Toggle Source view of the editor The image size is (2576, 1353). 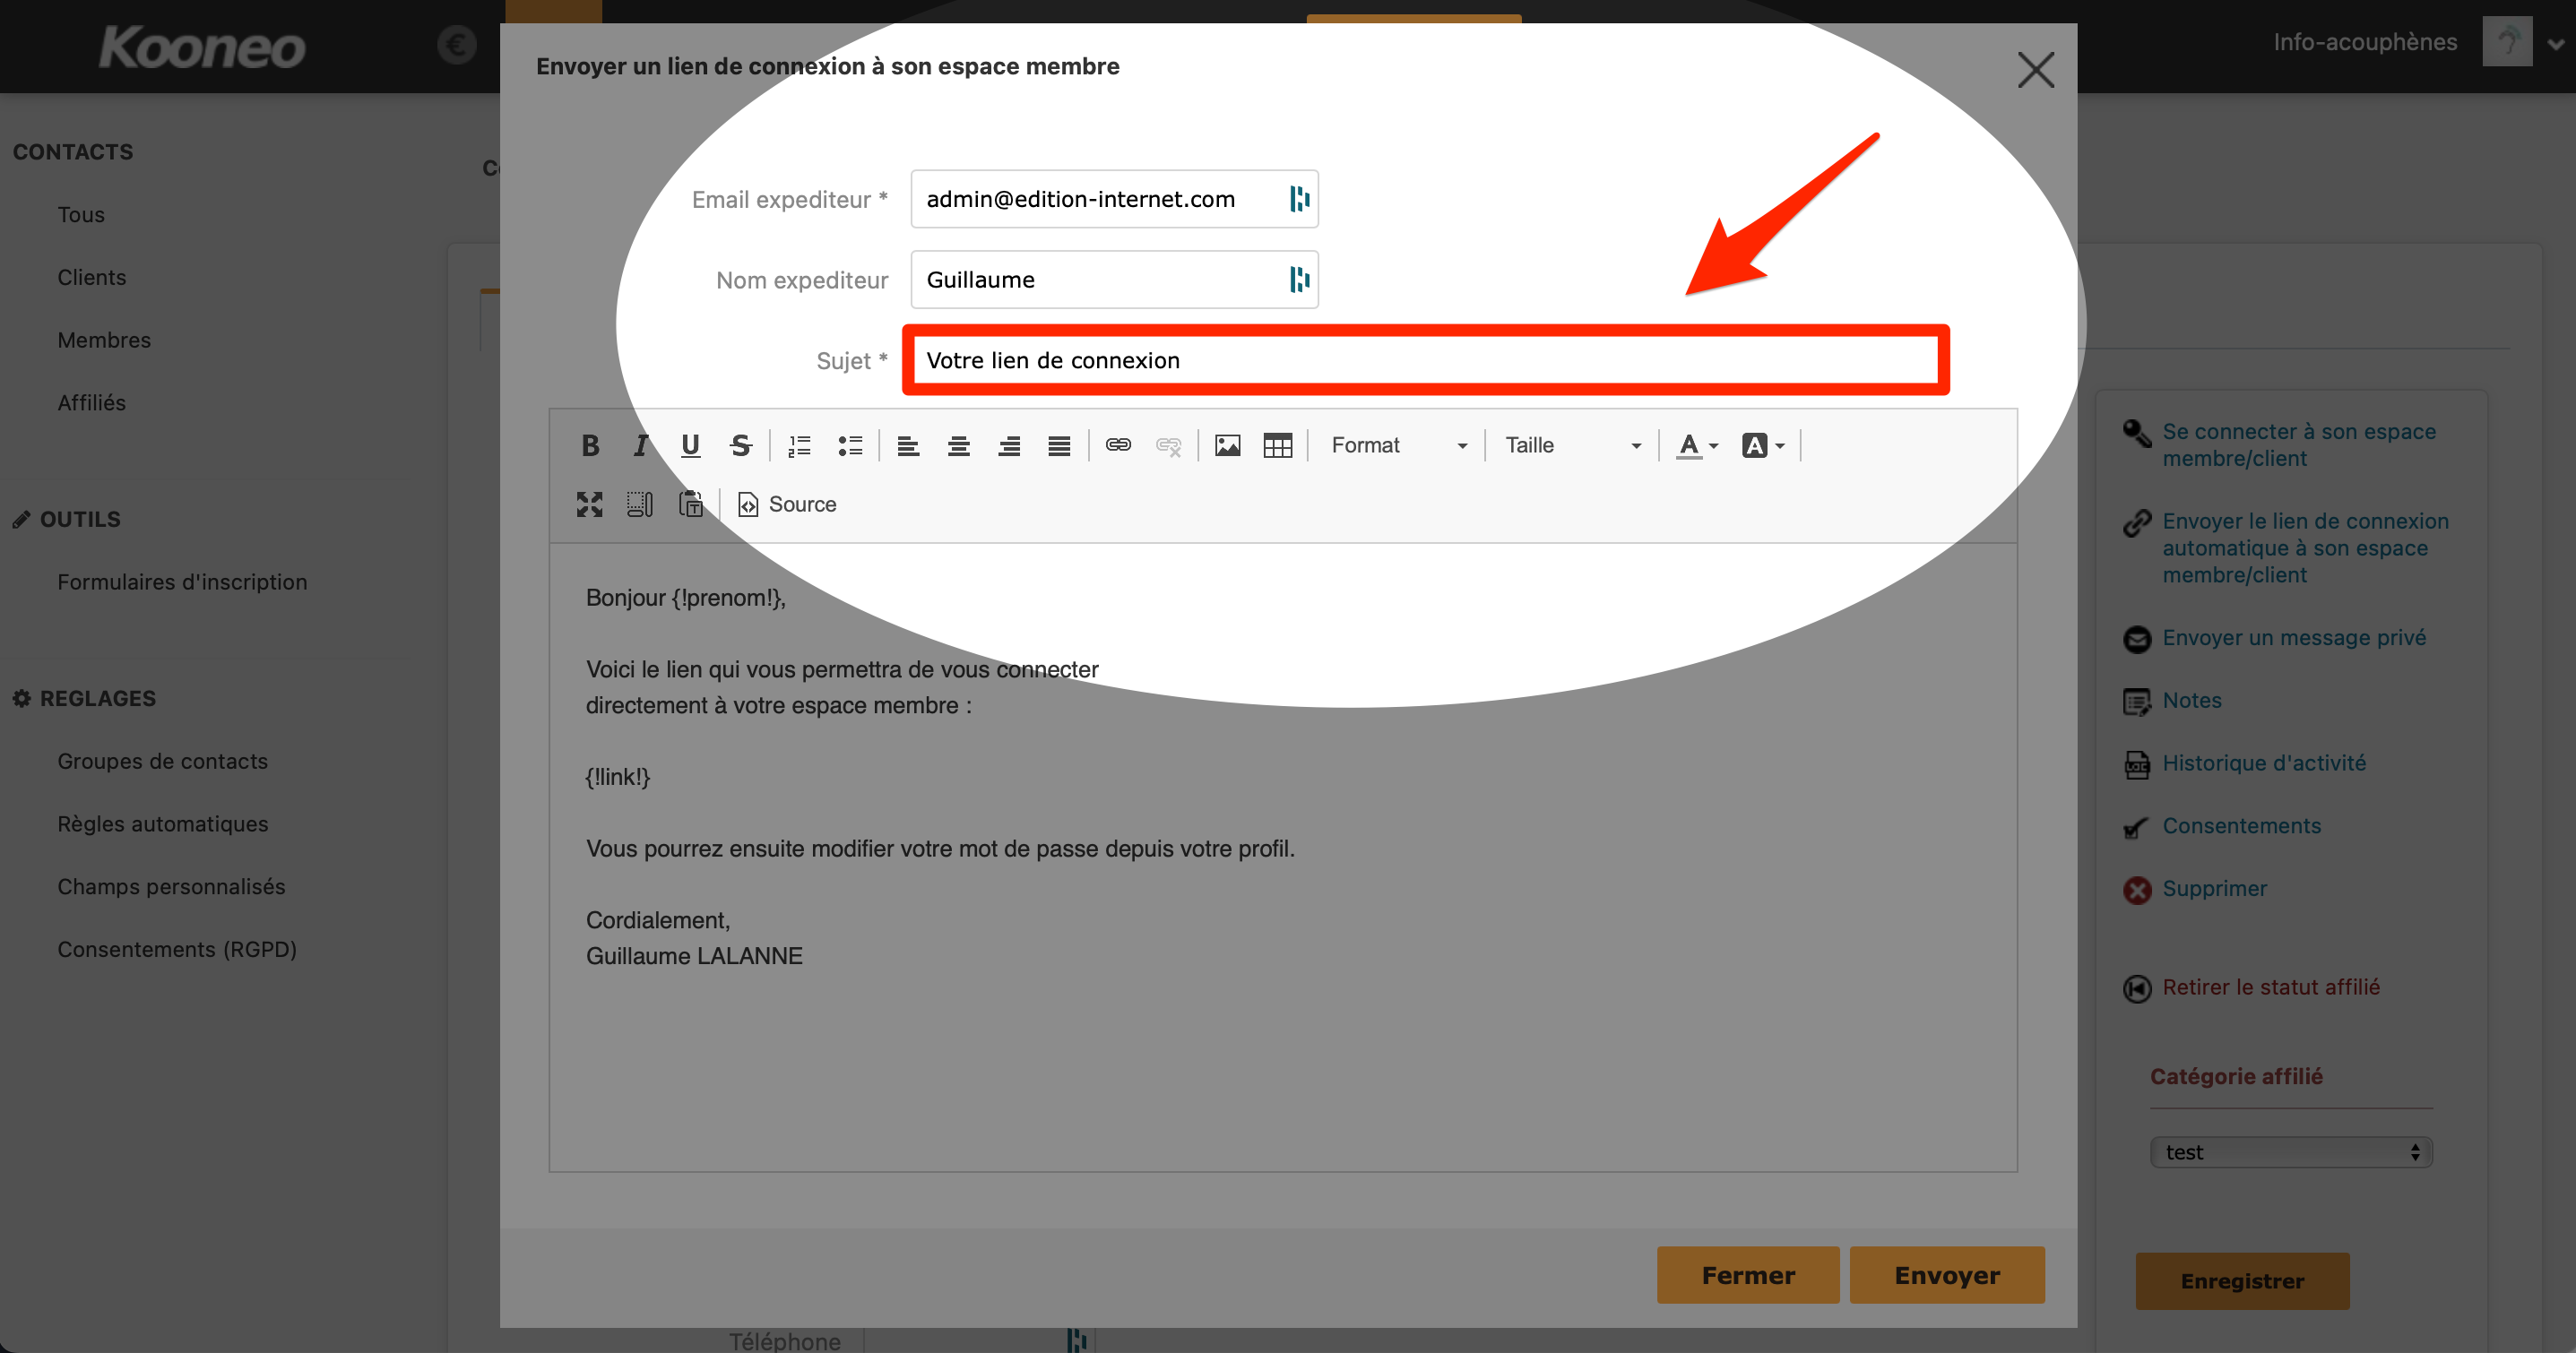point(787,504)
